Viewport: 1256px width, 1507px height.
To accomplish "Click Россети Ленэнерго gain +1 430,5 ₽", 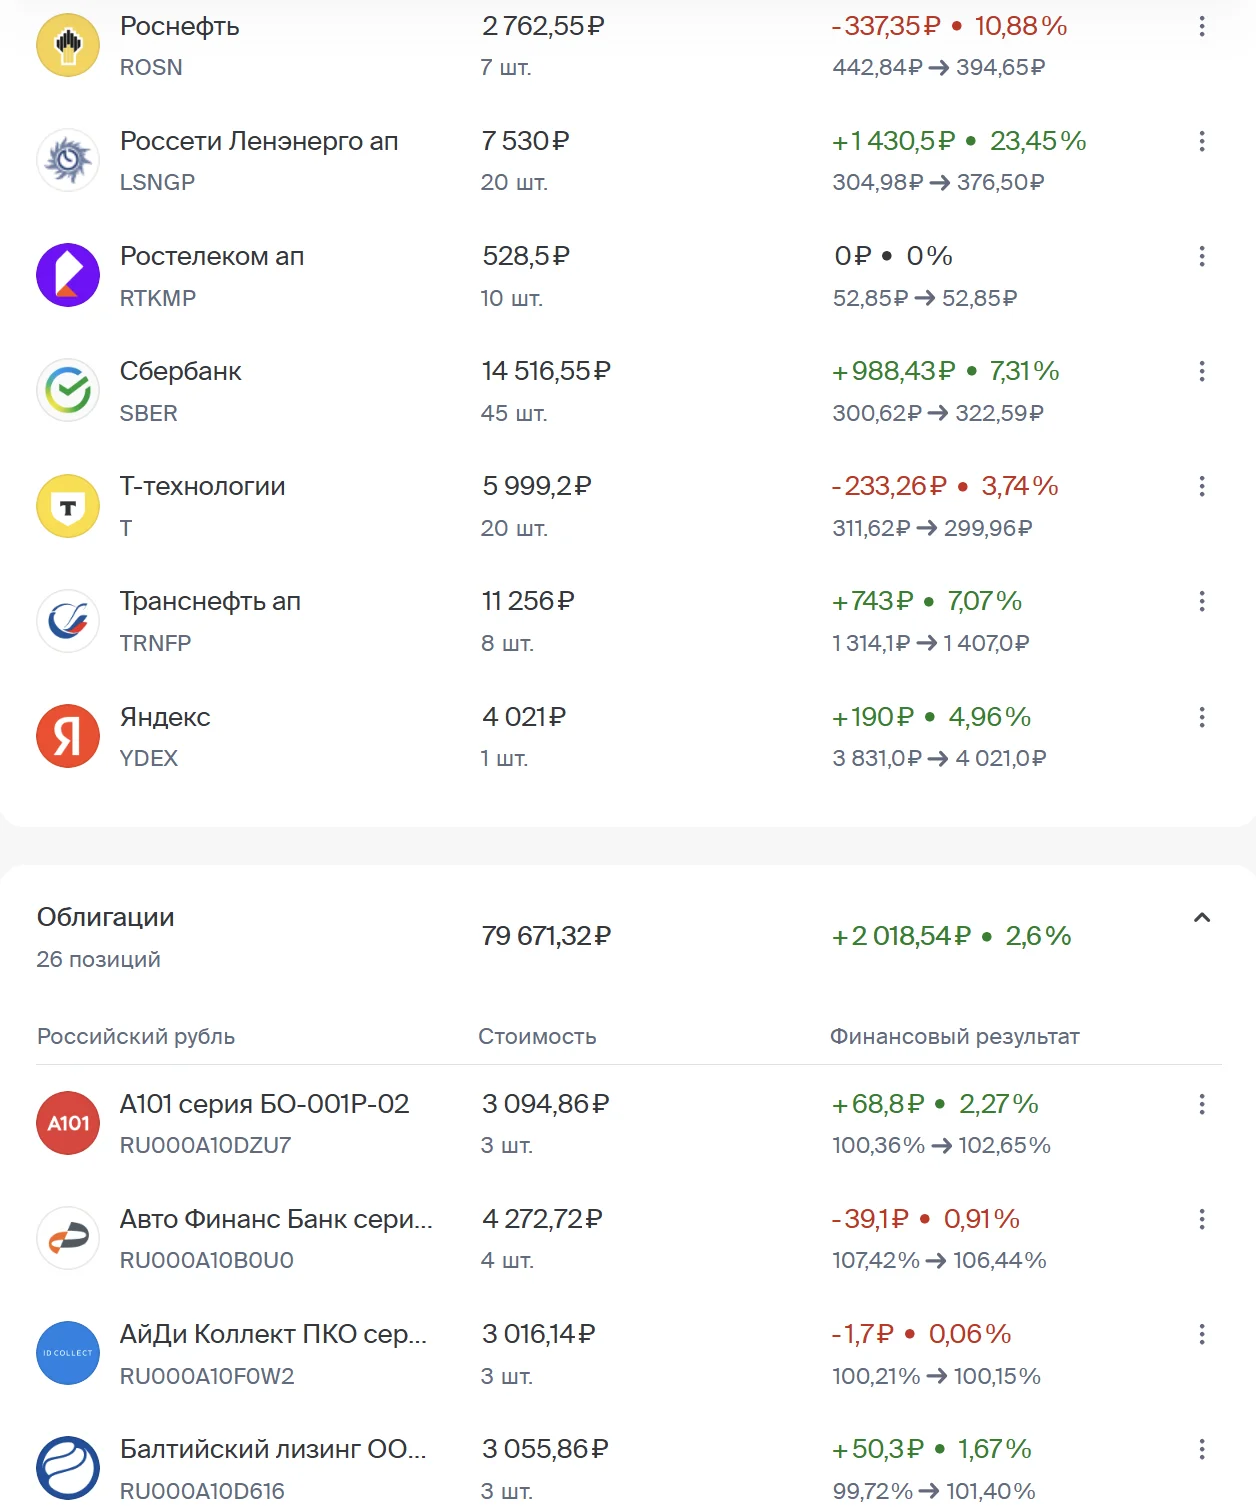I will 894,141.
